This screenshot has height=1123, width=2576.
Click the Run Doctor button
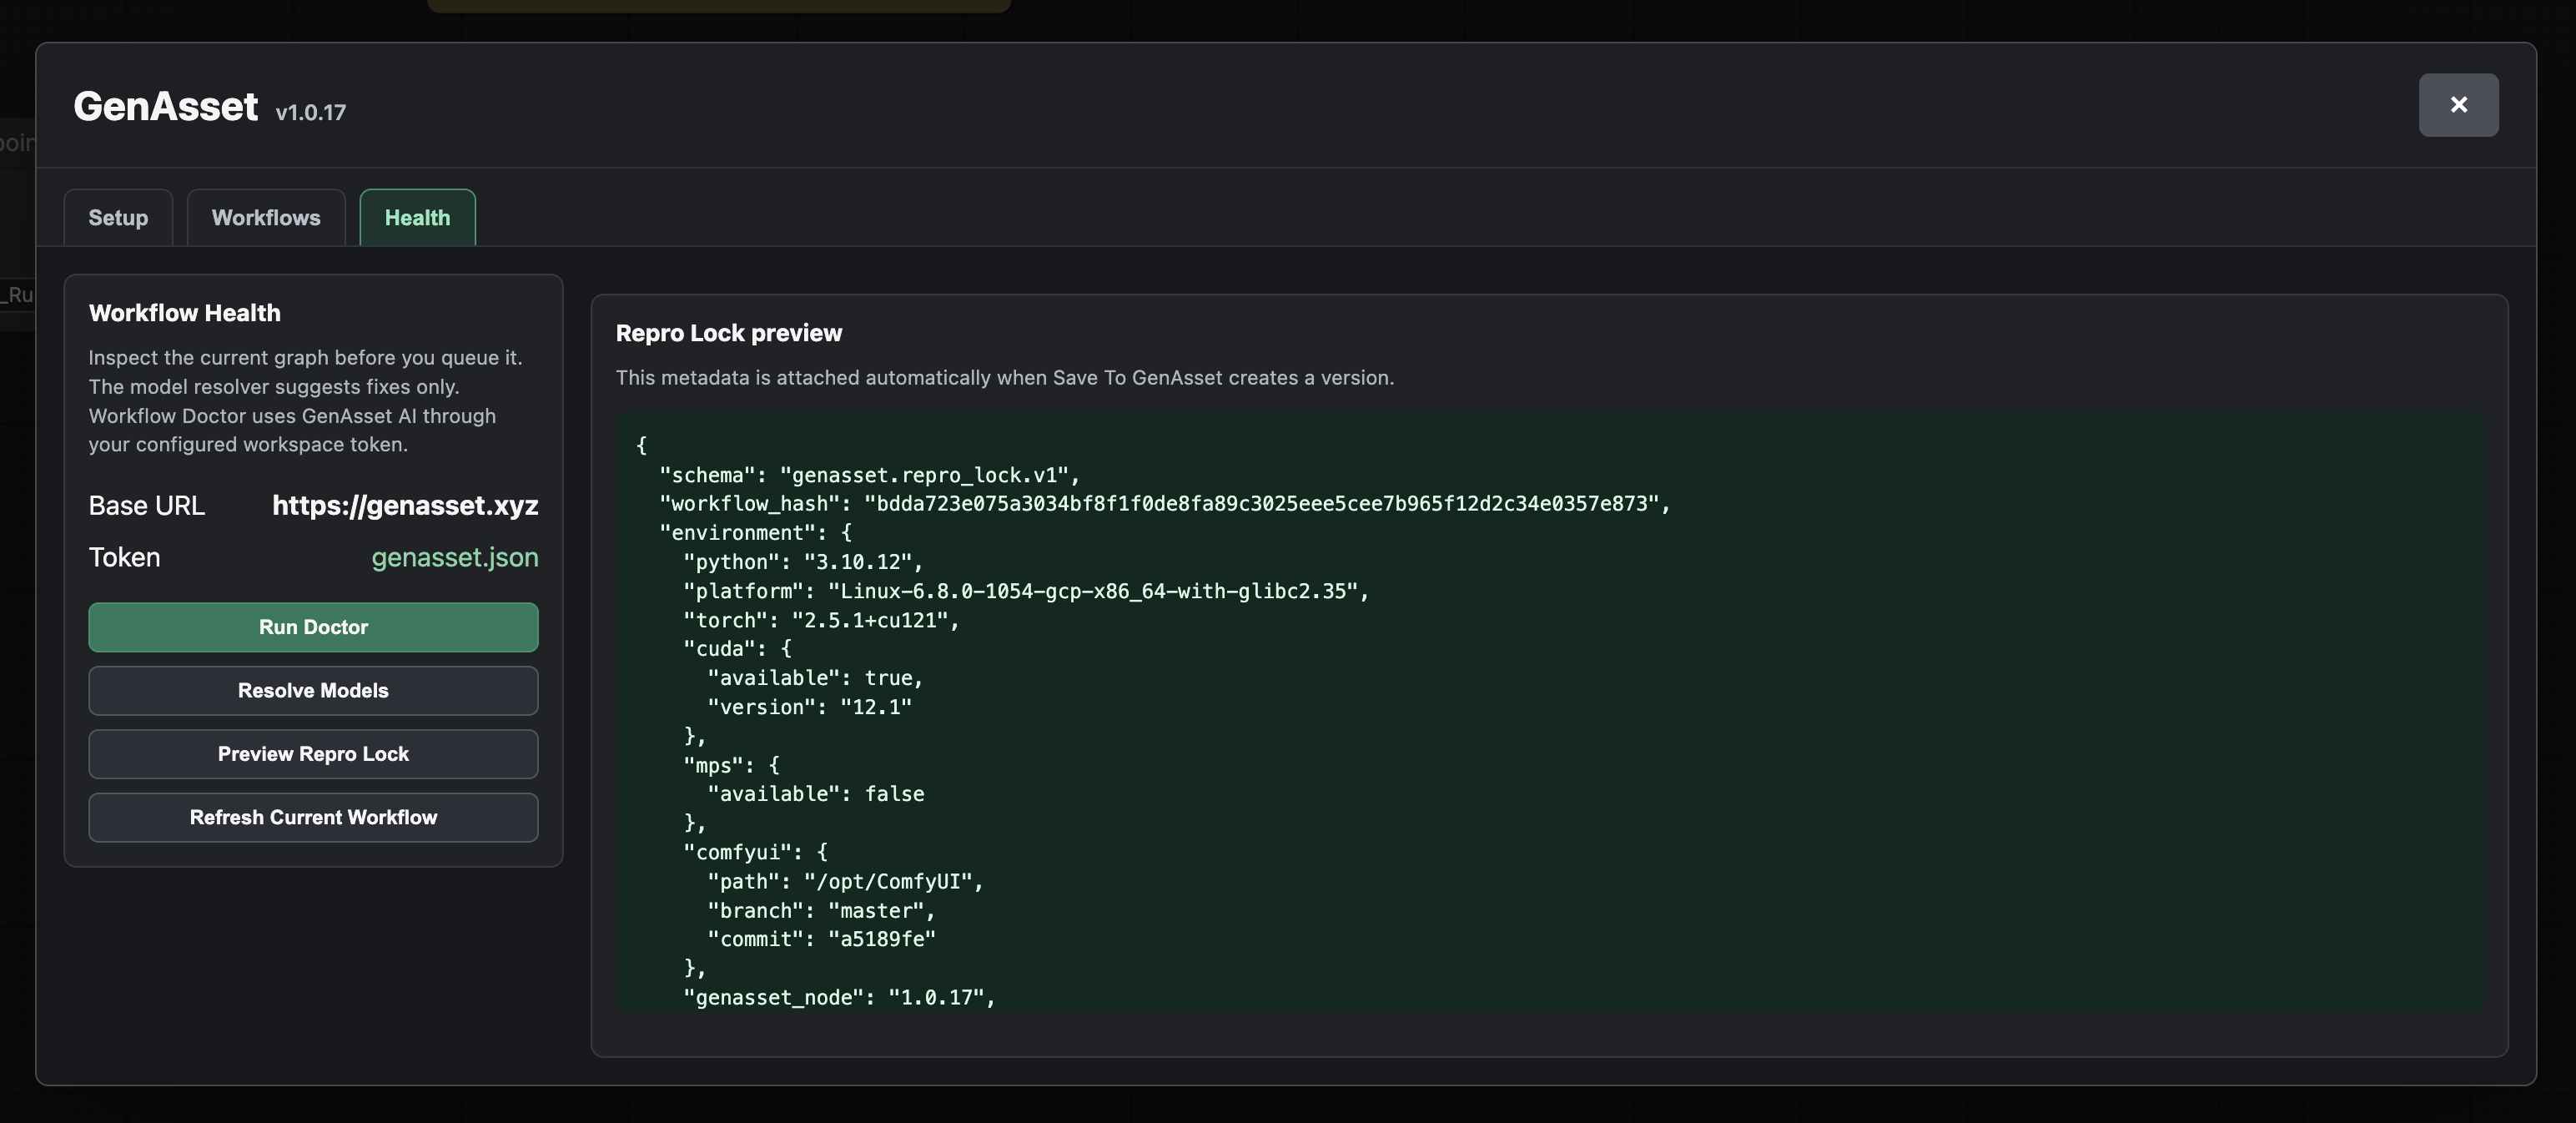point(313,627)
